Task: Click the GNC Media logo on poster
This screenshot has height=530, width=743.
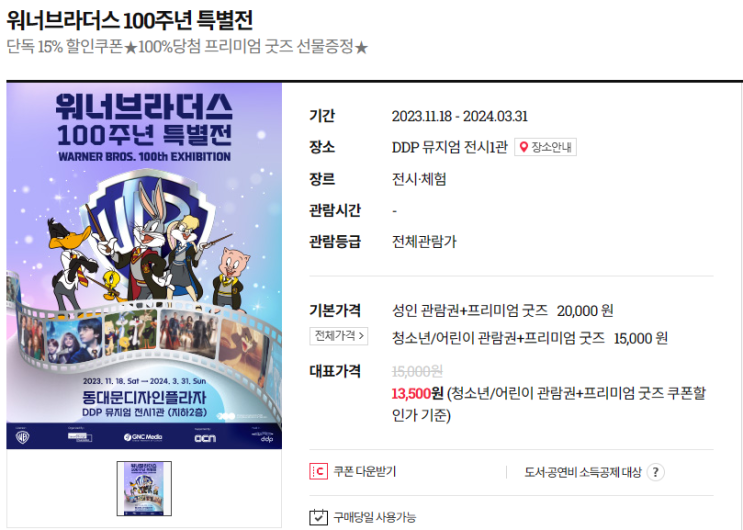Action: (143, 437)
